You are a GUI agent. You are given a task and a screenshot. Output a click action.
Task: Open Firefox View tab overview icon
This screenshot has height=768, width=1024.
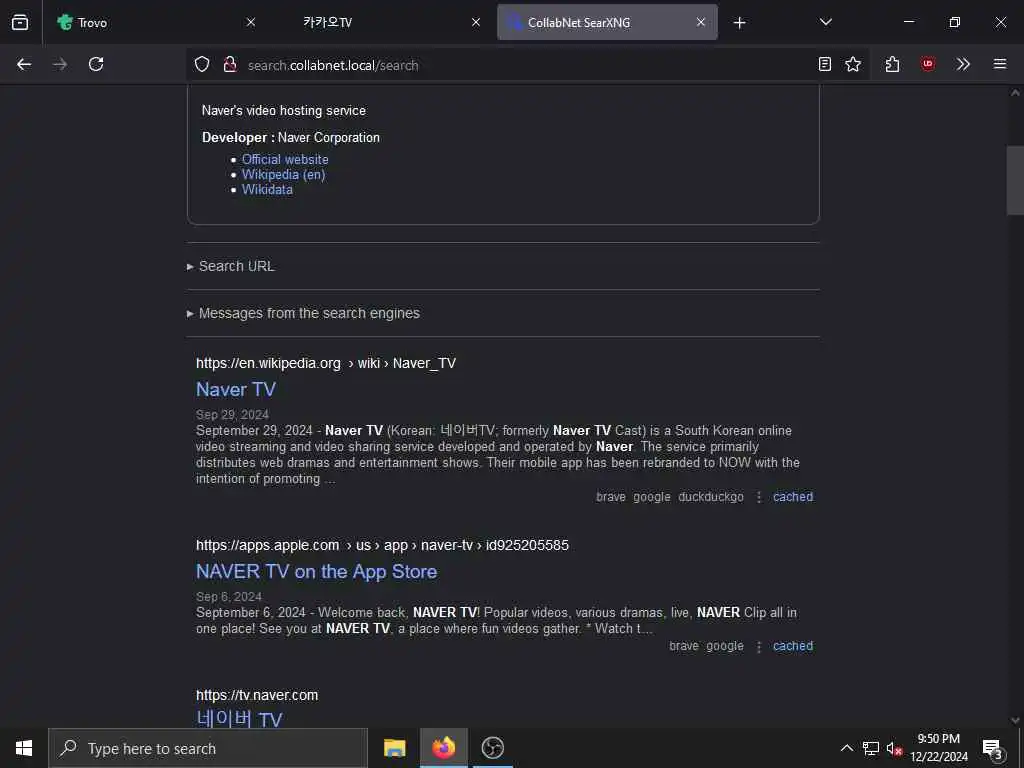click(20, 22)
